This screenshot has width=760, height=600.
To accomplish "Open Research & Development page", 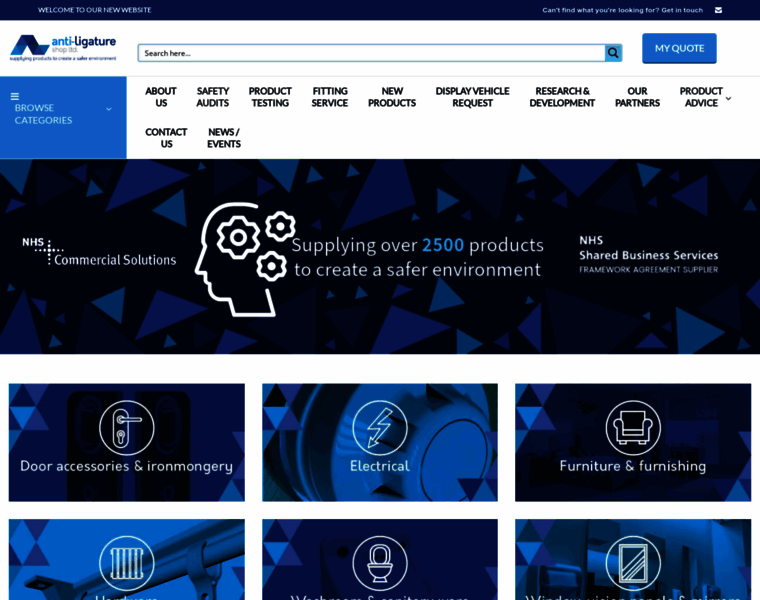I will pyautogui.click(x=562, y=97).
